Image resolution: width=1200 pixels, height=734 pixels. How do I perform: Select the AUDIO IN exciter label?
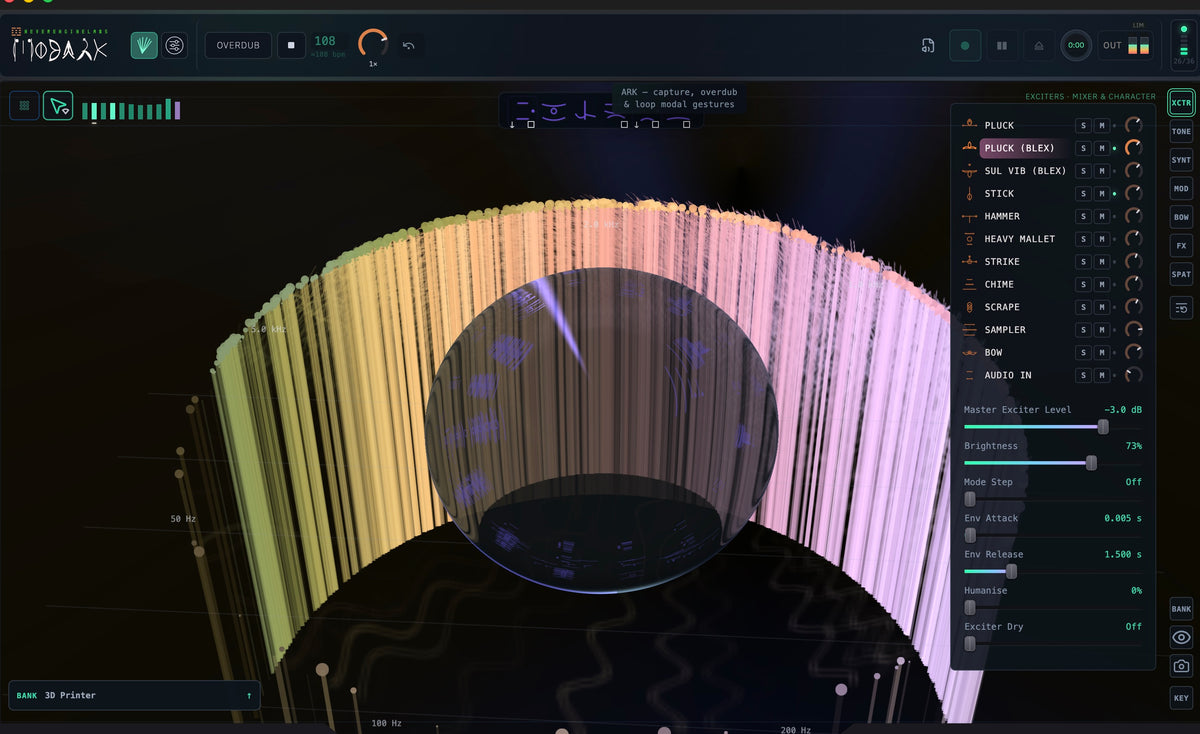tap(1008, 375)
